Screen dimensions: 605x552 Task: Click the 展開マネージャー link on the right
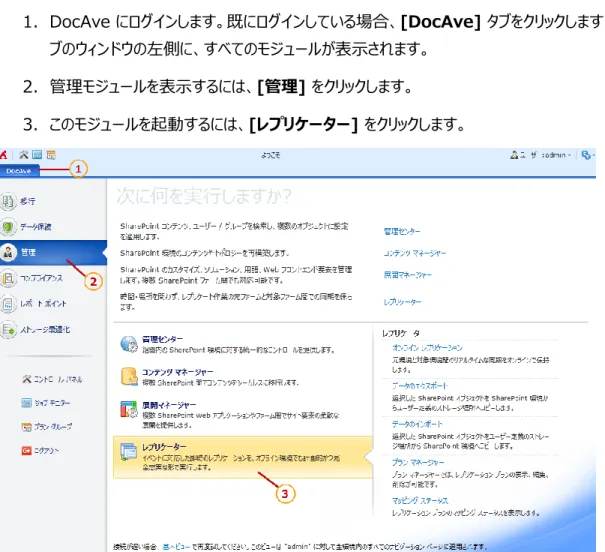coord(407,275)
